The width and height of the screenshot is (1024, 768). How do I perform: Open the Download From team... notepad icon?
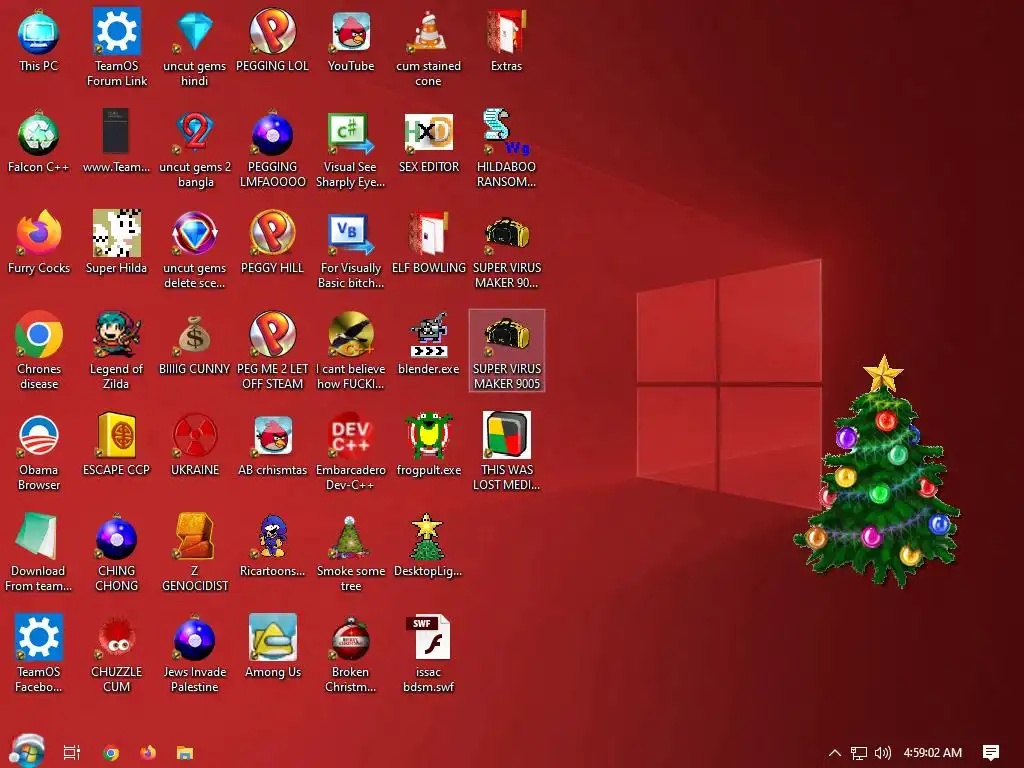point(39,552)
